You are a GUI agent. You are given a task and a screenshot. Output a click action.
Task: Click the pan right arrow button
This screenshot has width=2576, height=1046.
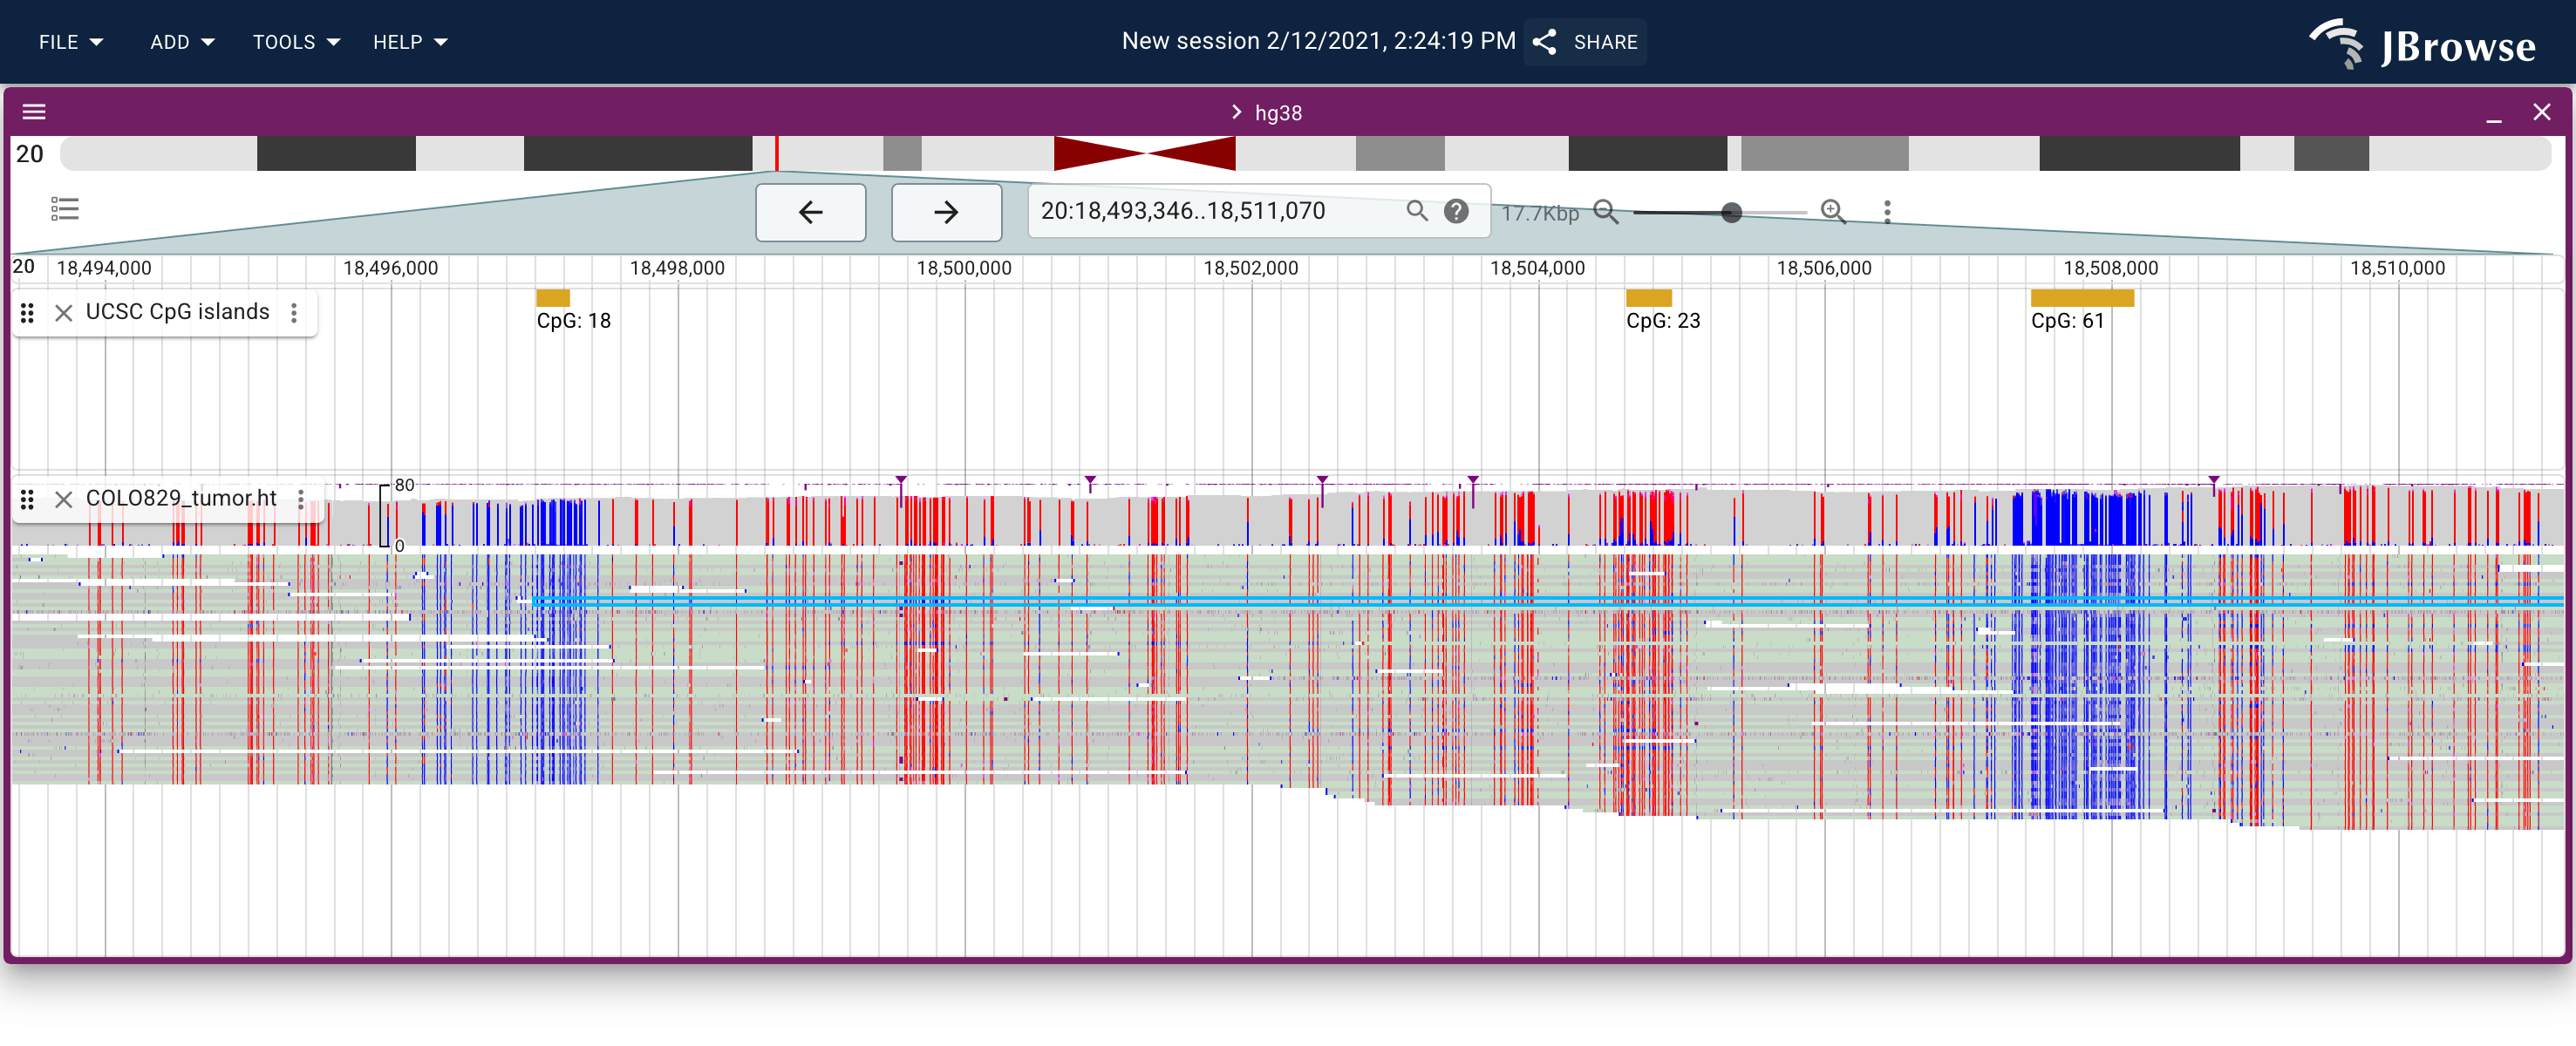coord(946,212)
